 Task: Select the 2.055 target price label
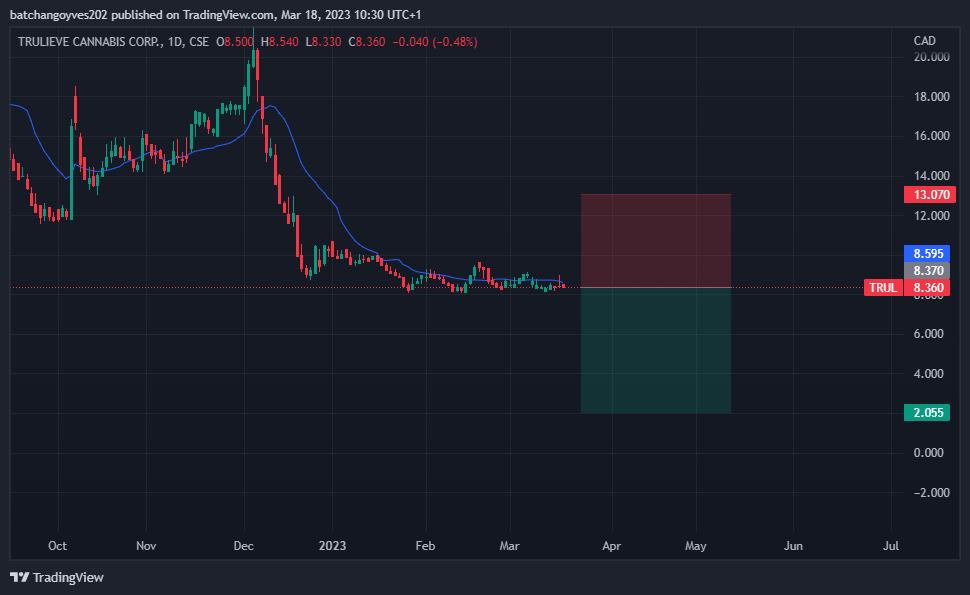coord(927,413)
